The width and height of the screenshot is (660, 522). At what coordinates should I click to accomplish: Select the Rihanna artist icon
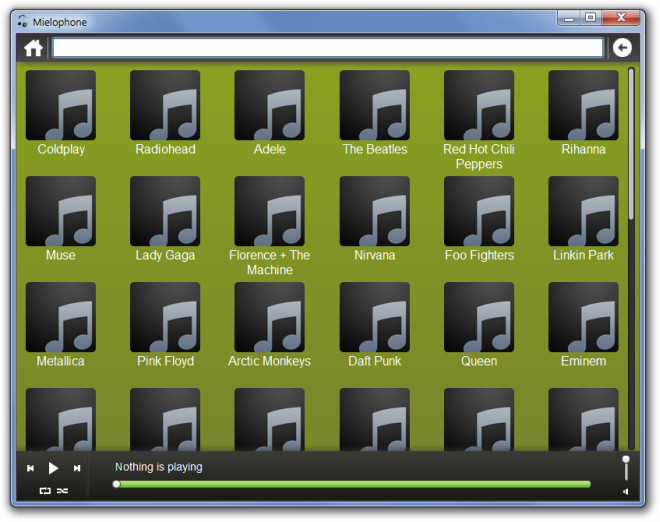(583, 105)
